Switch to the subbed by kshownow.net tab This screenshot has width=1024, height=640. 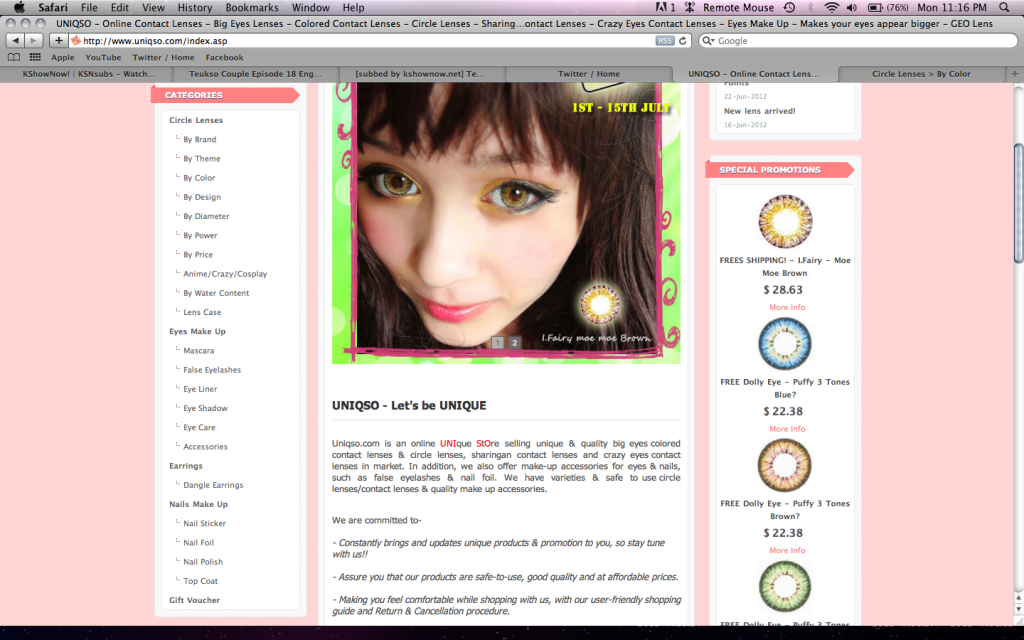point(420,74)
